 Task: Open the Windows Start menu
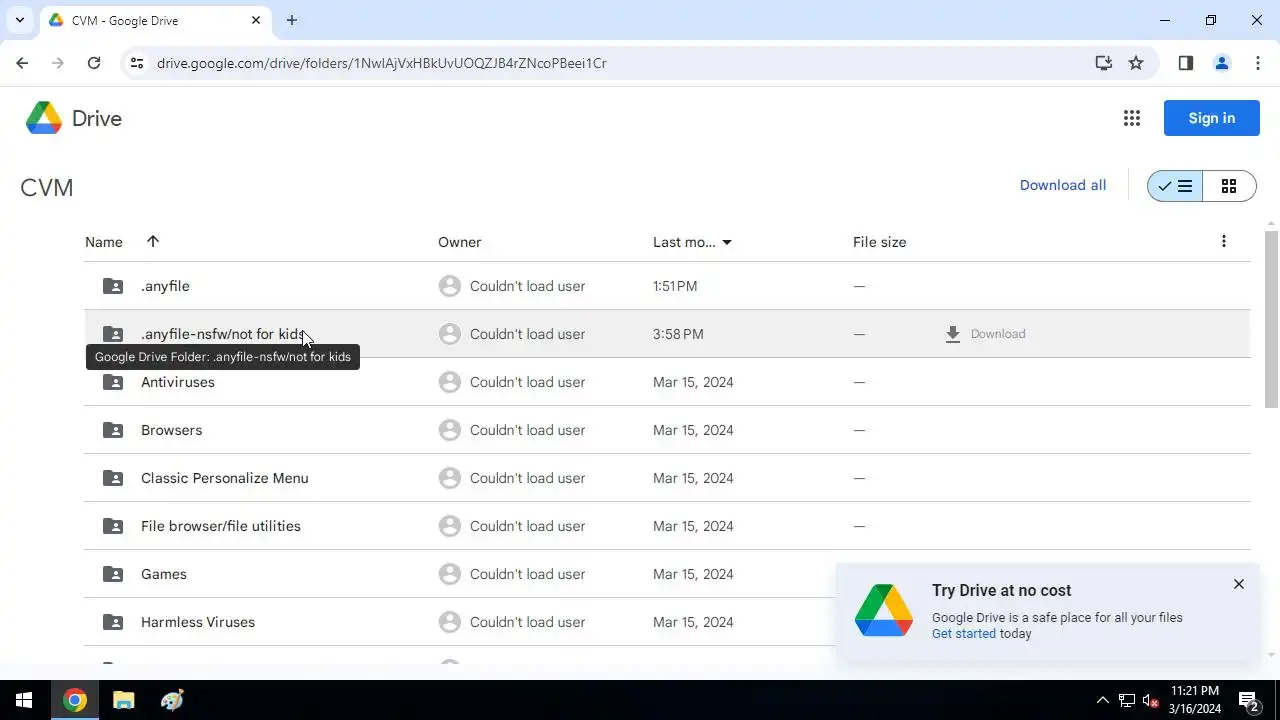tap(24, 700)
